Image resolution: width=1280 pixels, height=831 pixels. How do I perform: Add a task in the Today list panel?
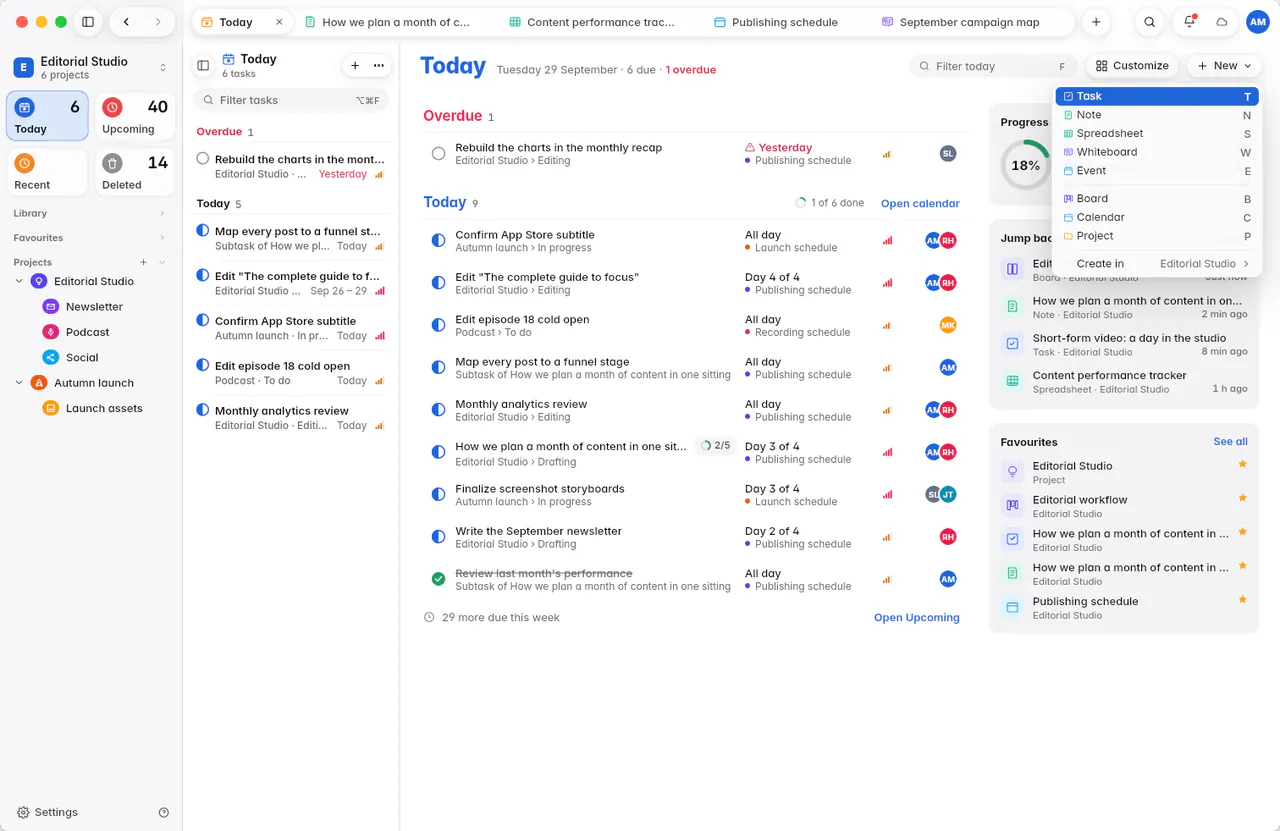coord(355,65)
